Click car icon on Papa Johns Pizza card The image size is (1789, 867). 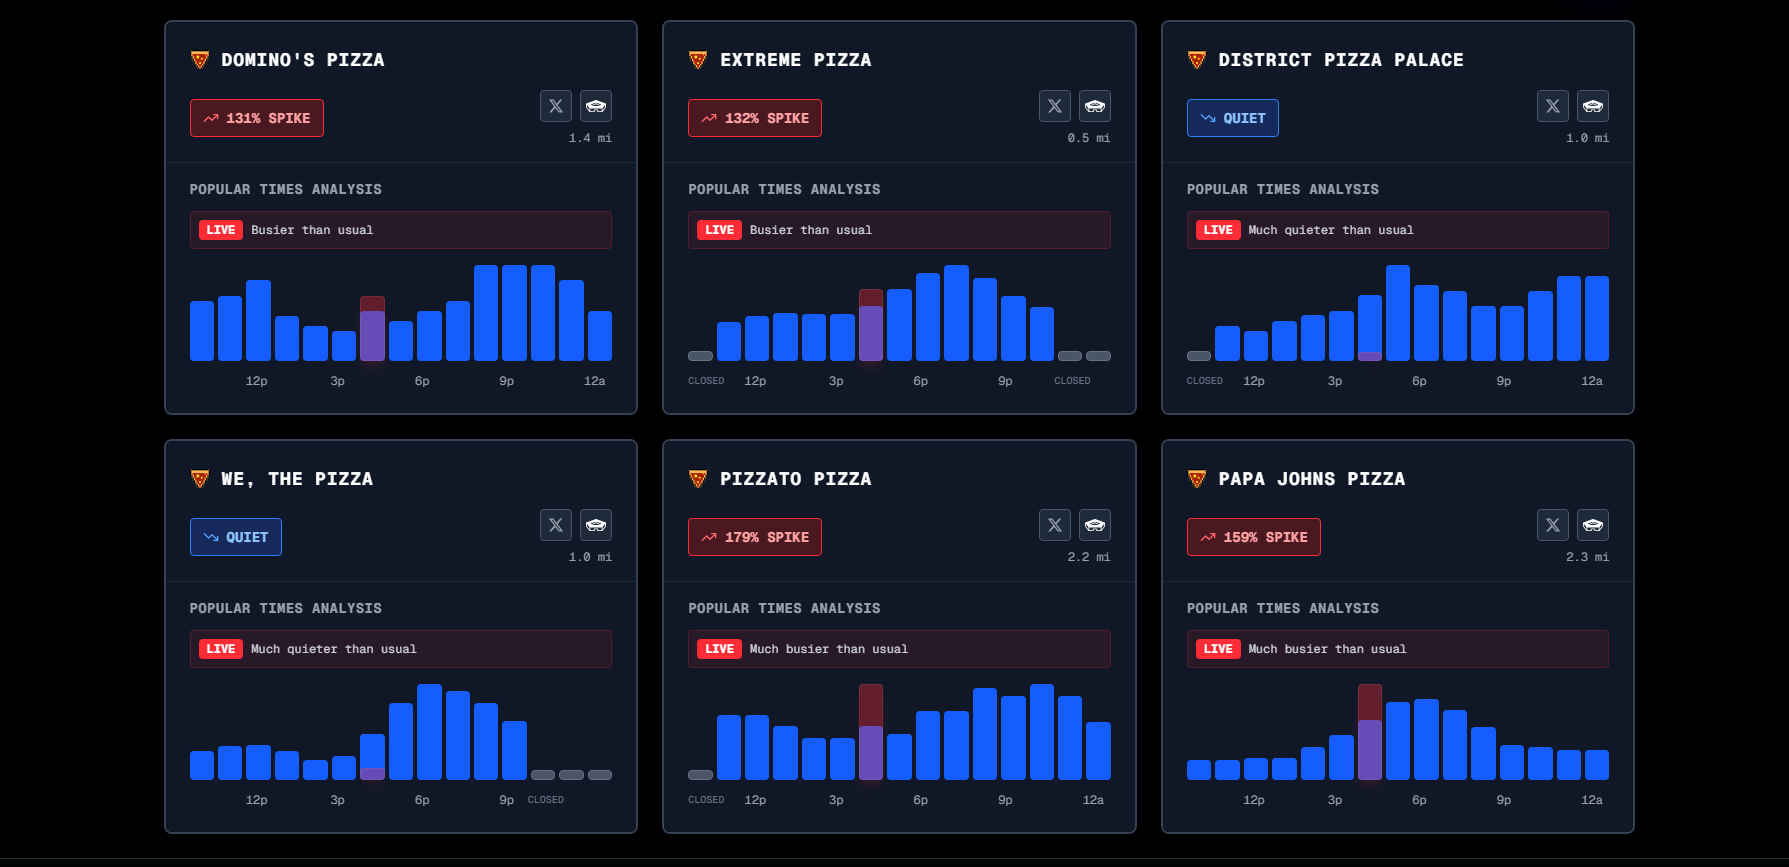(x=1593, y=525)
